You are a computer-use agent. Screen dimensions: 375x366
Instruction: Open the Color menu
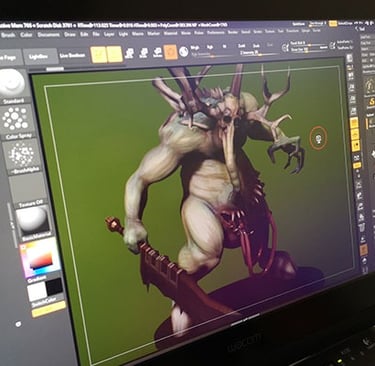tap(26, 35)
